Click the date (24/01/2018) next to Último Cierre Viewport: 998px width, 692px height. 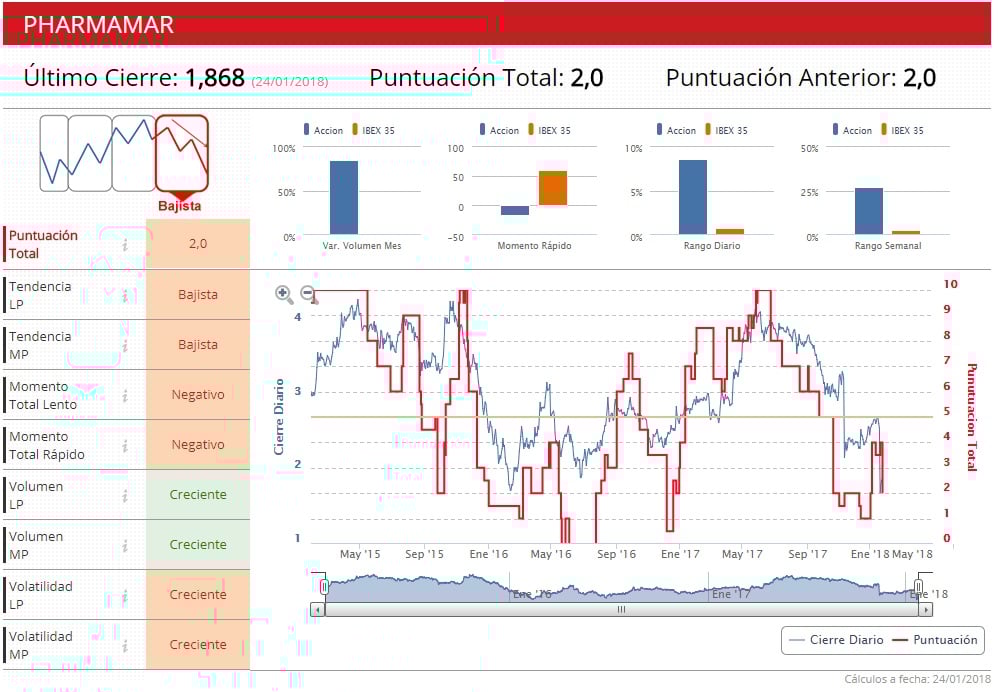pyautogui.click(x=290, y=81)
